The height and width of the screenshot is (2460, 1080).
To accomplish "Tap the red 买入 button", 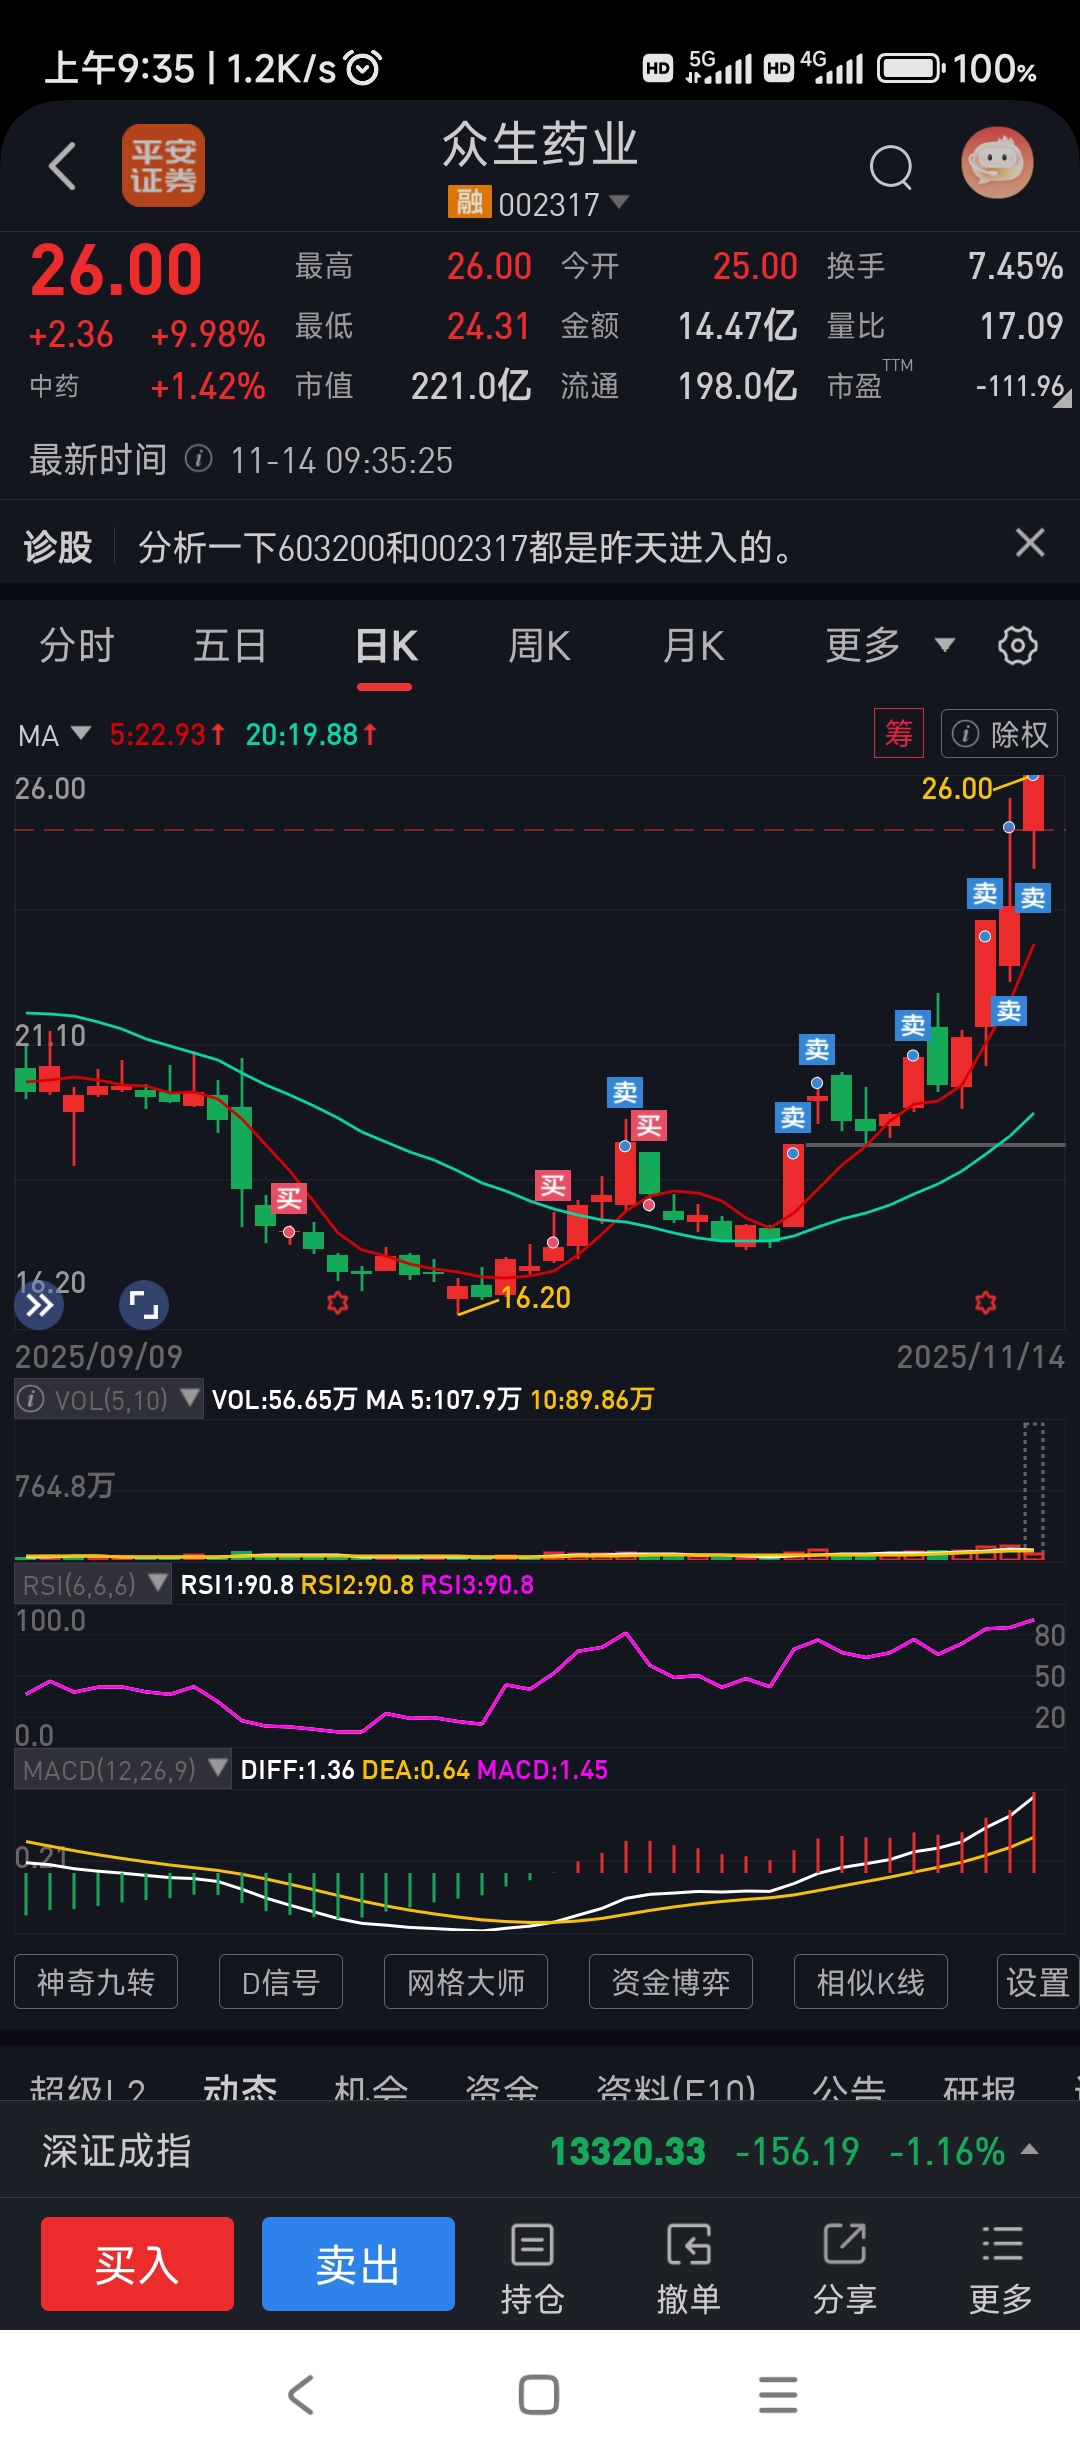I will point(137,2264).
